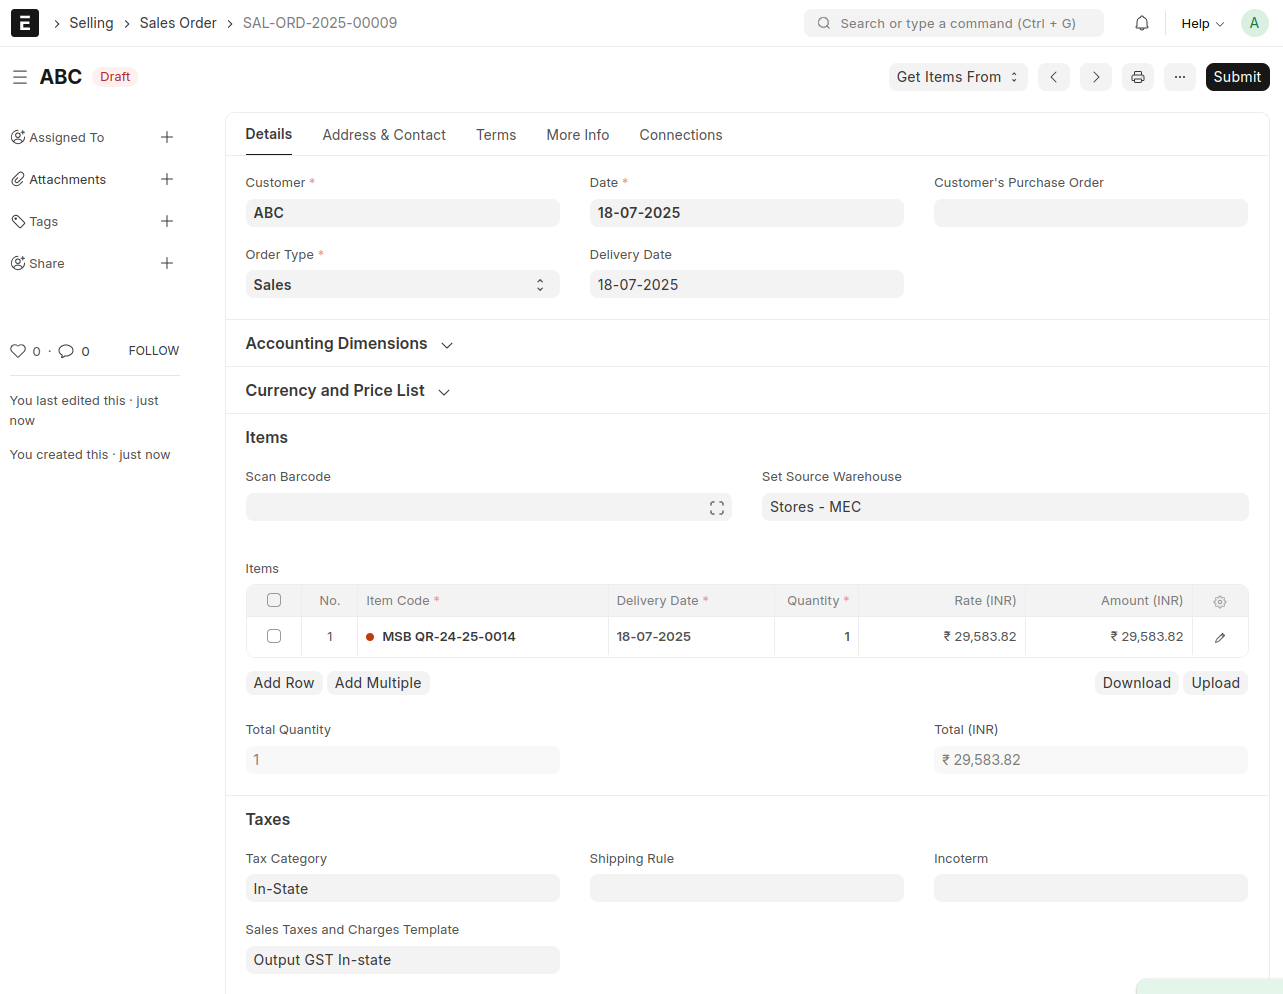The width and height of the screenshot is (1283, 994).
Task: Open the Order Type dropdown
Action: click(x=402, y=285)
